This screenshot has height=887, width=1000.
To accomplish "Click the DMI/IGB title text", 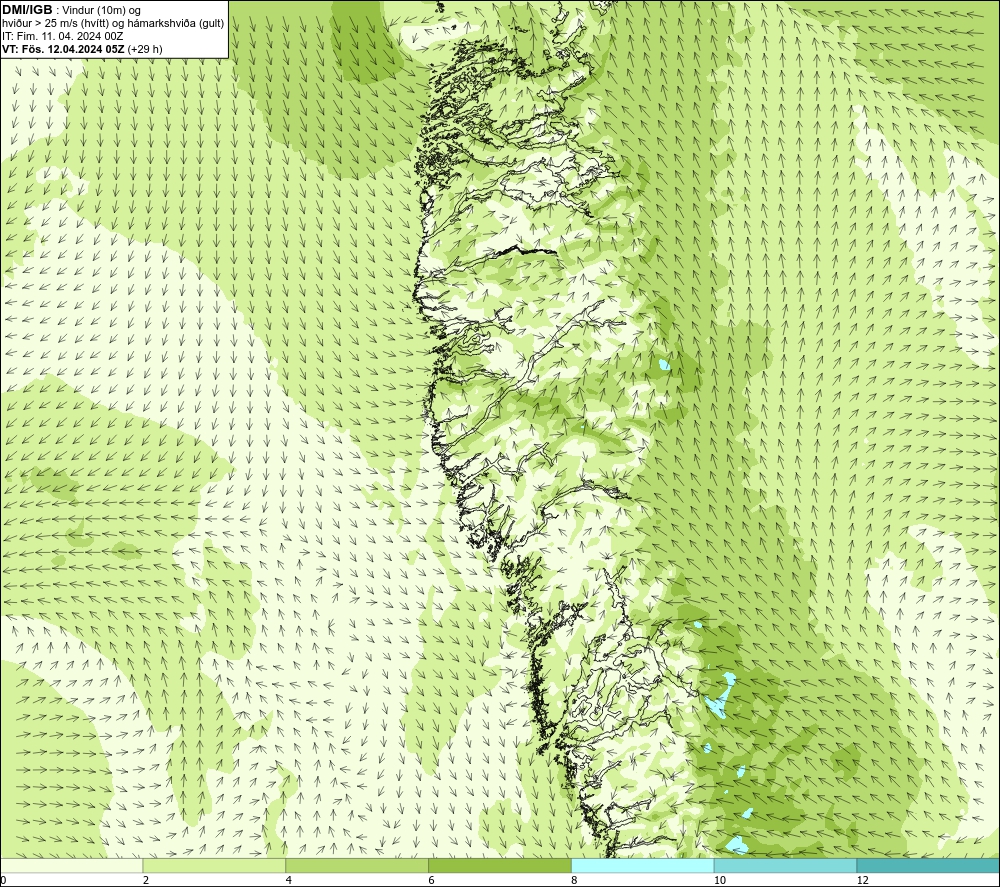I will 27,10.
